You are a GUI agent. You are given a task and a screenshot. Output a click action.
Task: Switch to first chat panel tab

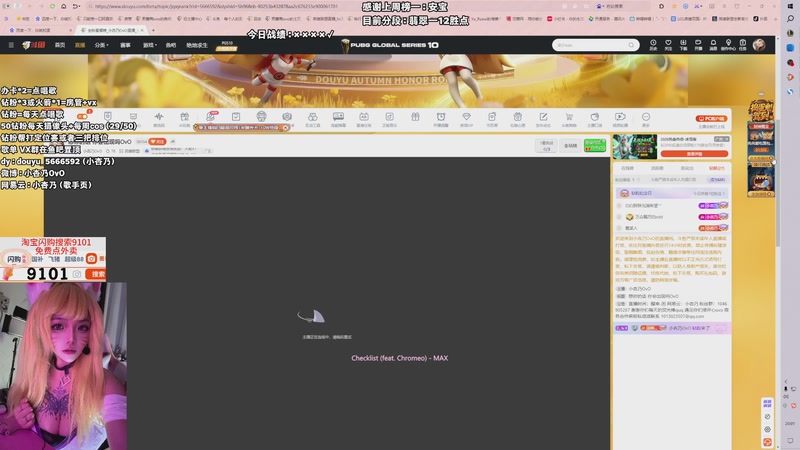point(627,168)
